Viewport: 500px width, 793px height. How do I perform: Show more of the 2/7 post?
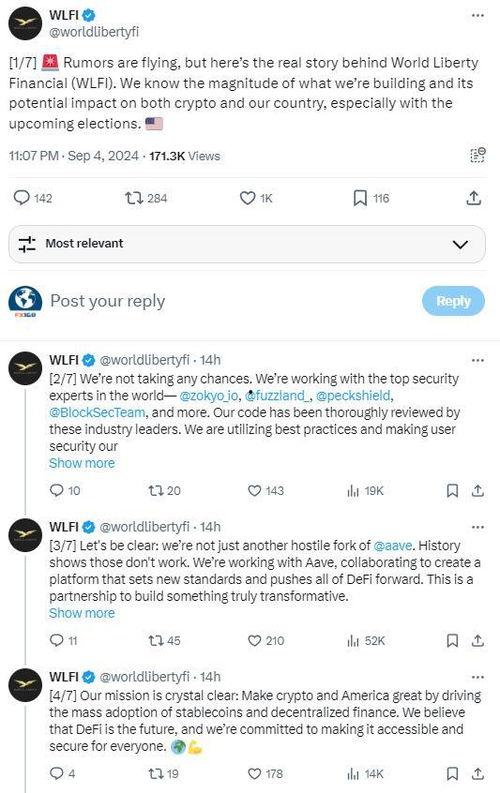[x=82, y=463]
